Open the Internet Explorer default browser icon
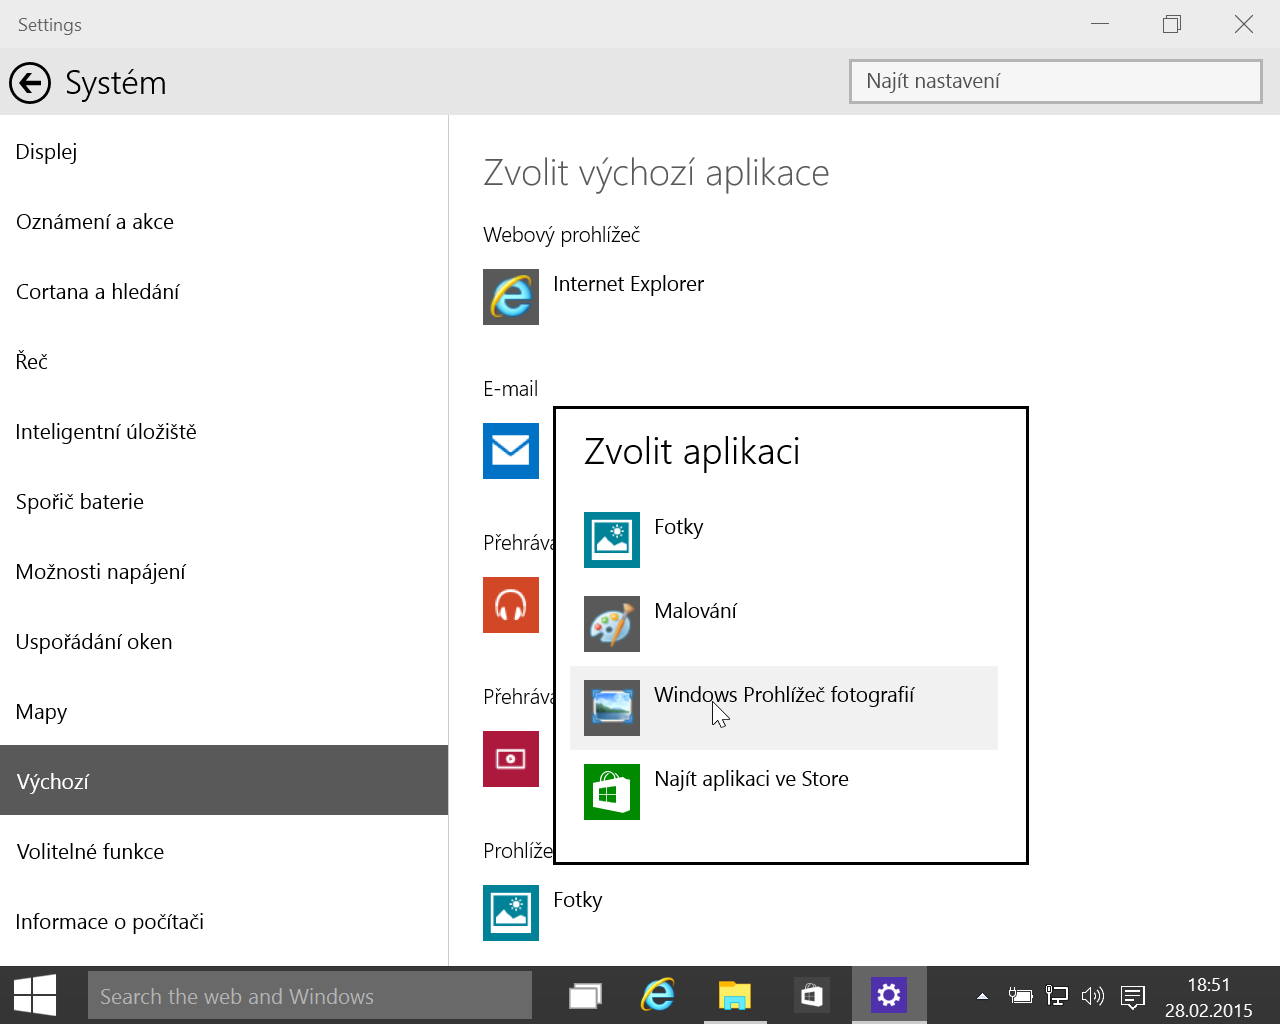 [x=511, y=297]
